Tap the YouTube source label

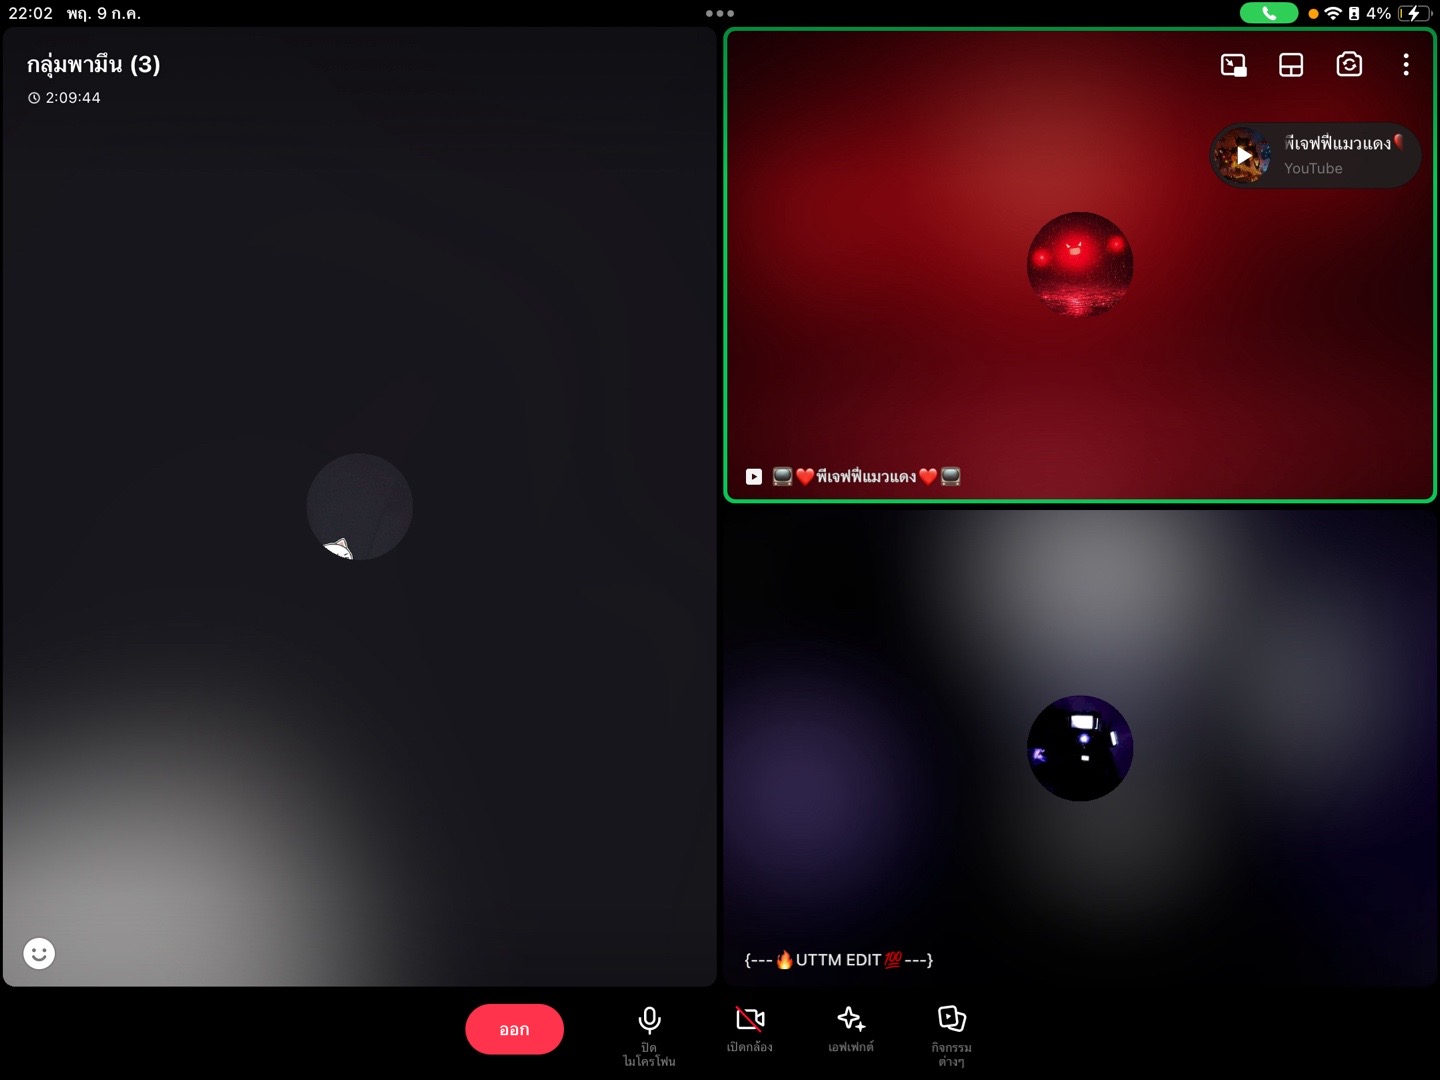pyautogui.click(x=1313, y=169)
